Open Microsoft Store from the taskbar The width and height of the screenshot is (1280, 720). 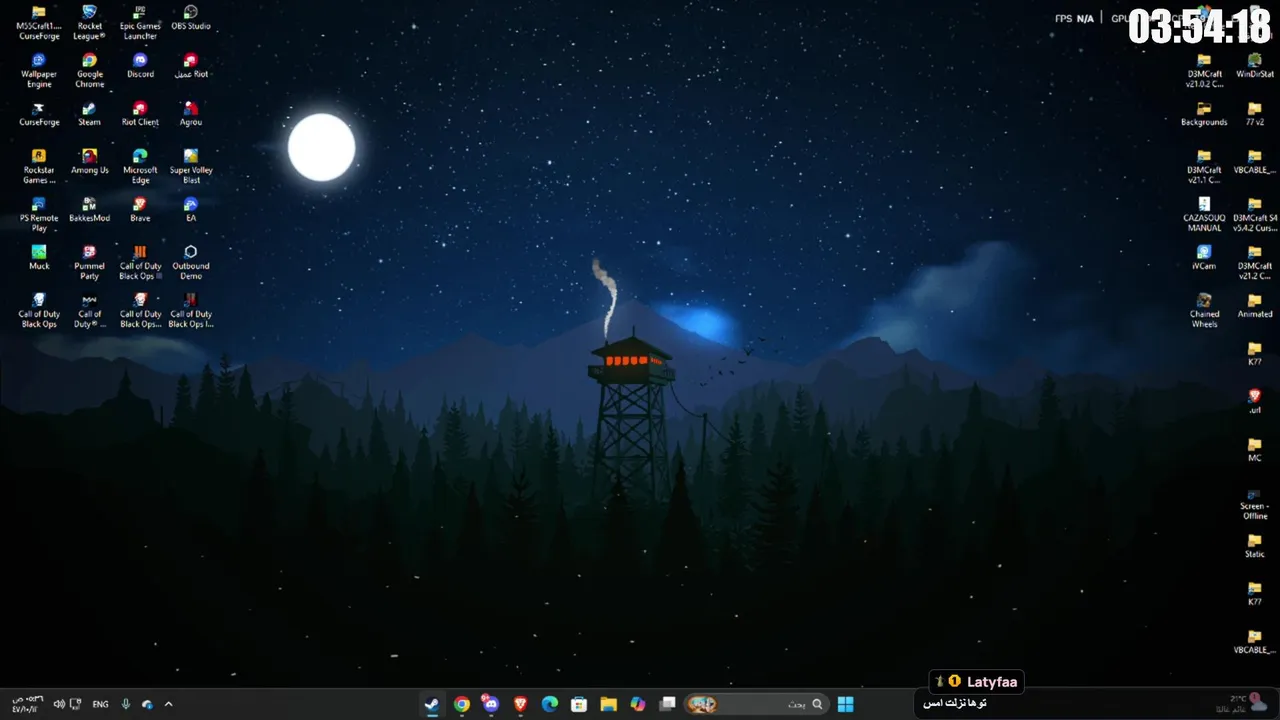(x=578, y=704)
